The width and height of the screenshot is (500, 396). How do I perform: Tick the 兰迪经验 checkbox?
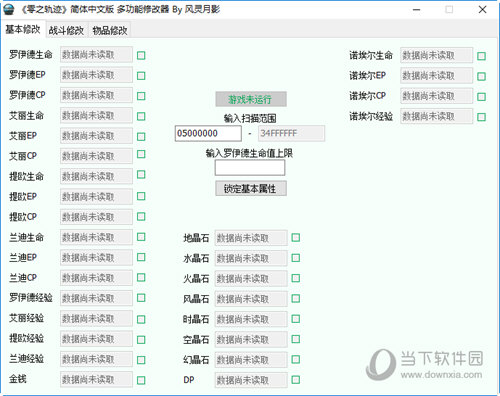pyautogui.click(x=141, y=360)
